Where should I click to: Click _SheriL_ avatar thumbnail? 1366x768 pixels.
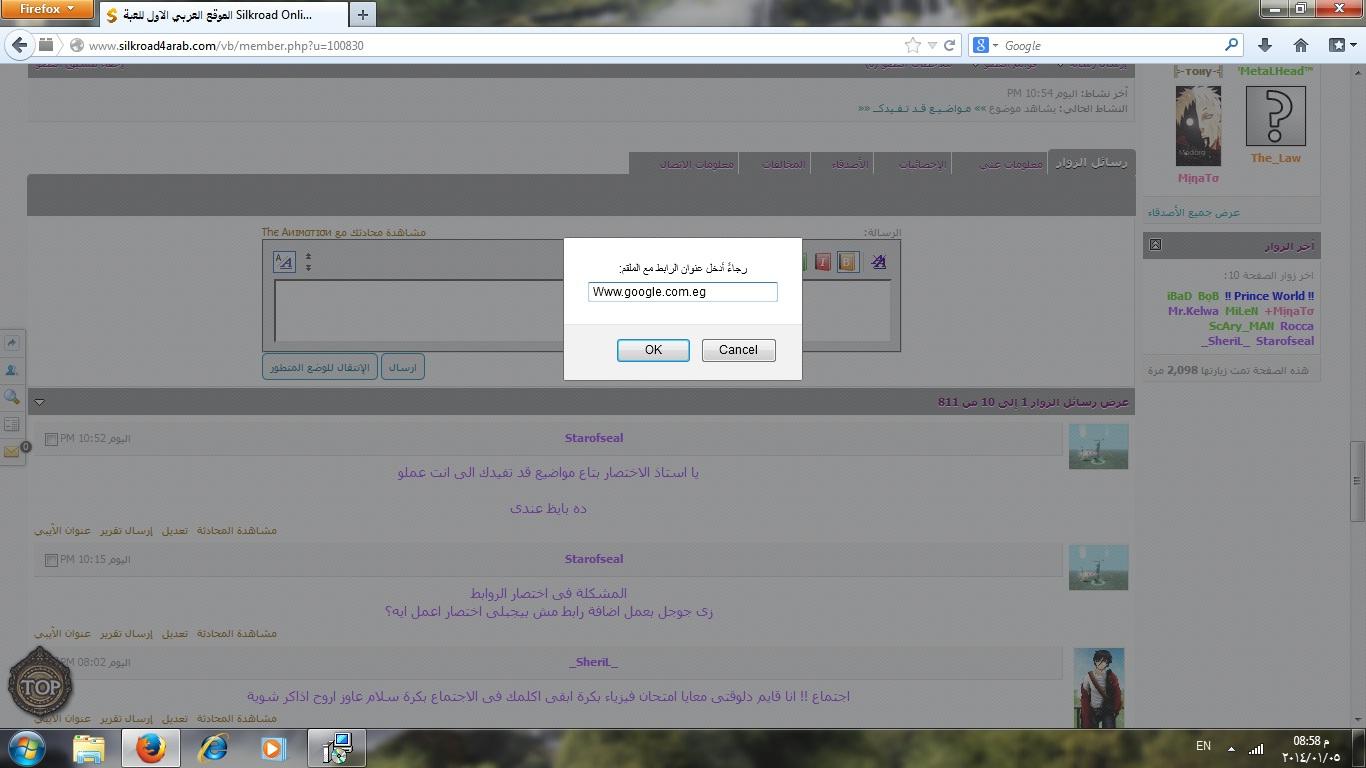tap(1098, 687)
